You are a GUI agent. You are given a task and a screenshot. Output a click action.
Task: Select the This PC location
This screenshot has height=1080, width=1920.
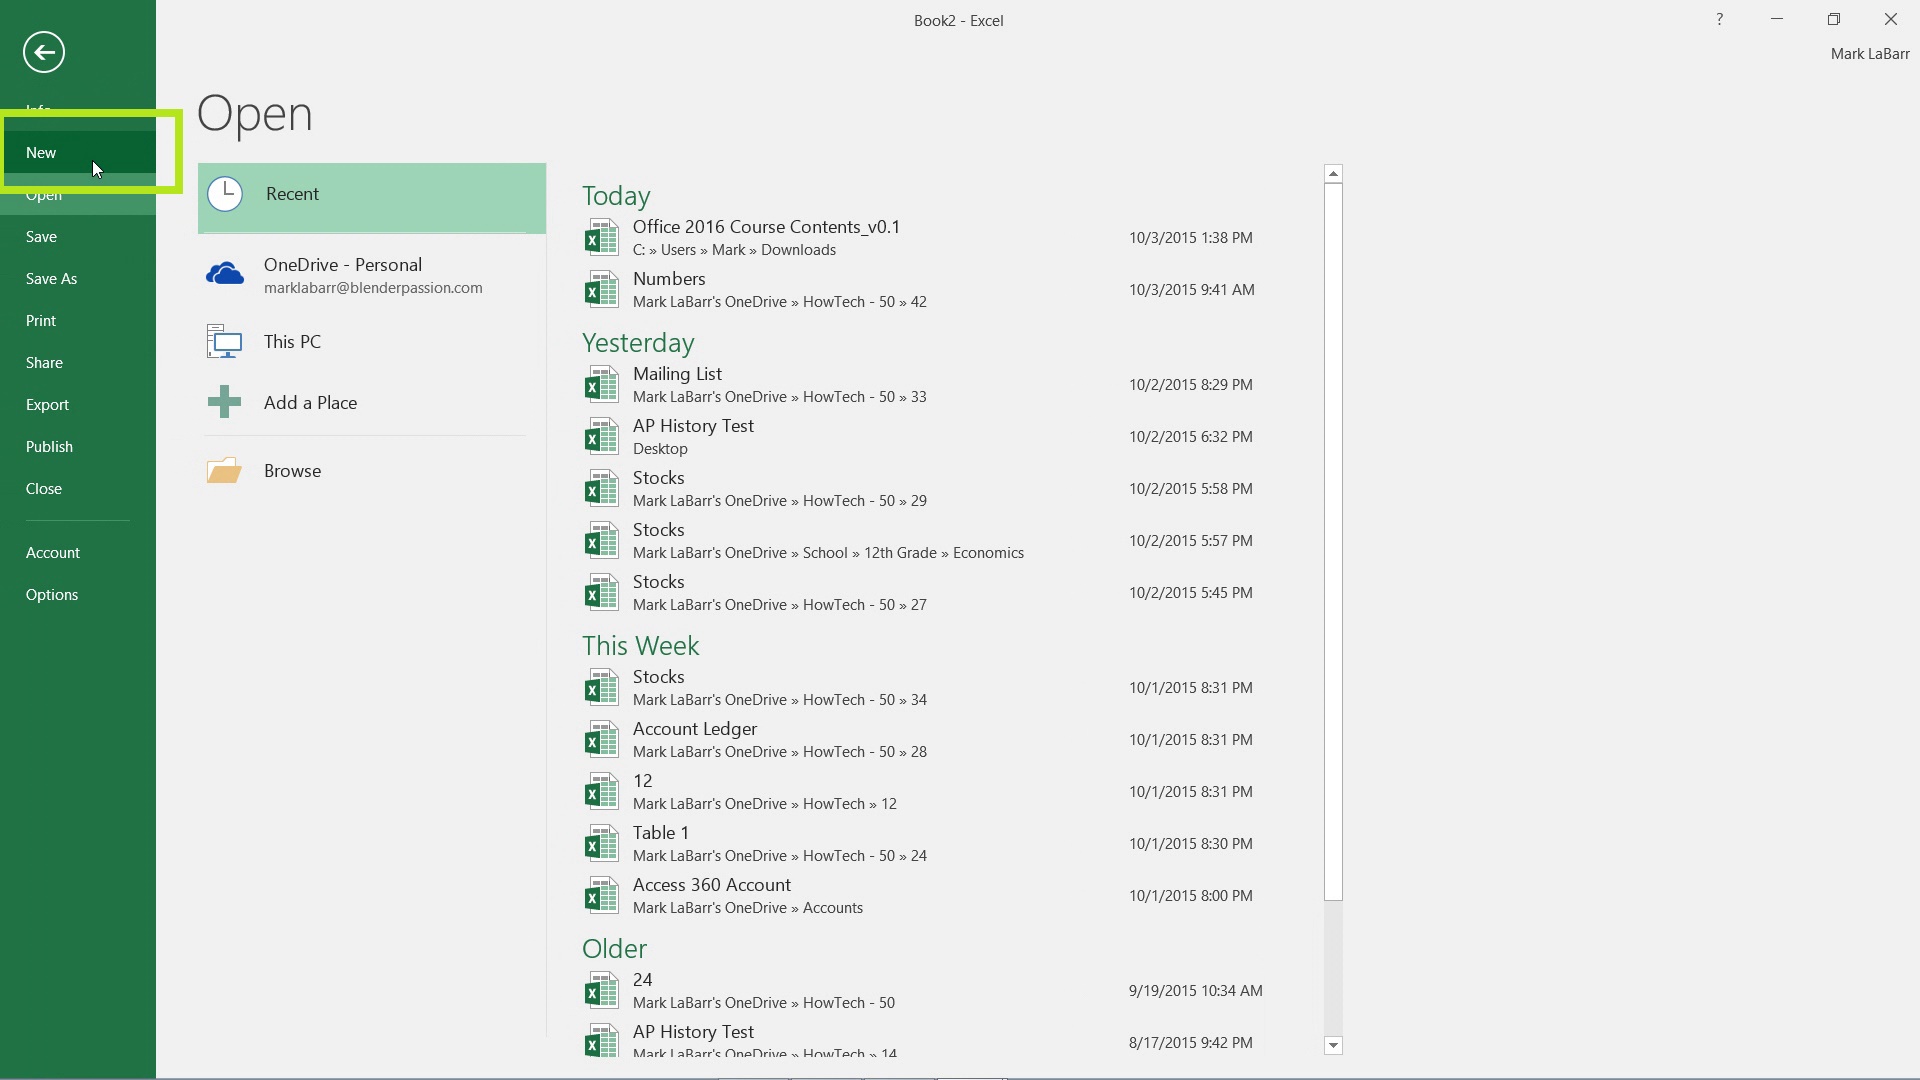[x=372, y=342]
